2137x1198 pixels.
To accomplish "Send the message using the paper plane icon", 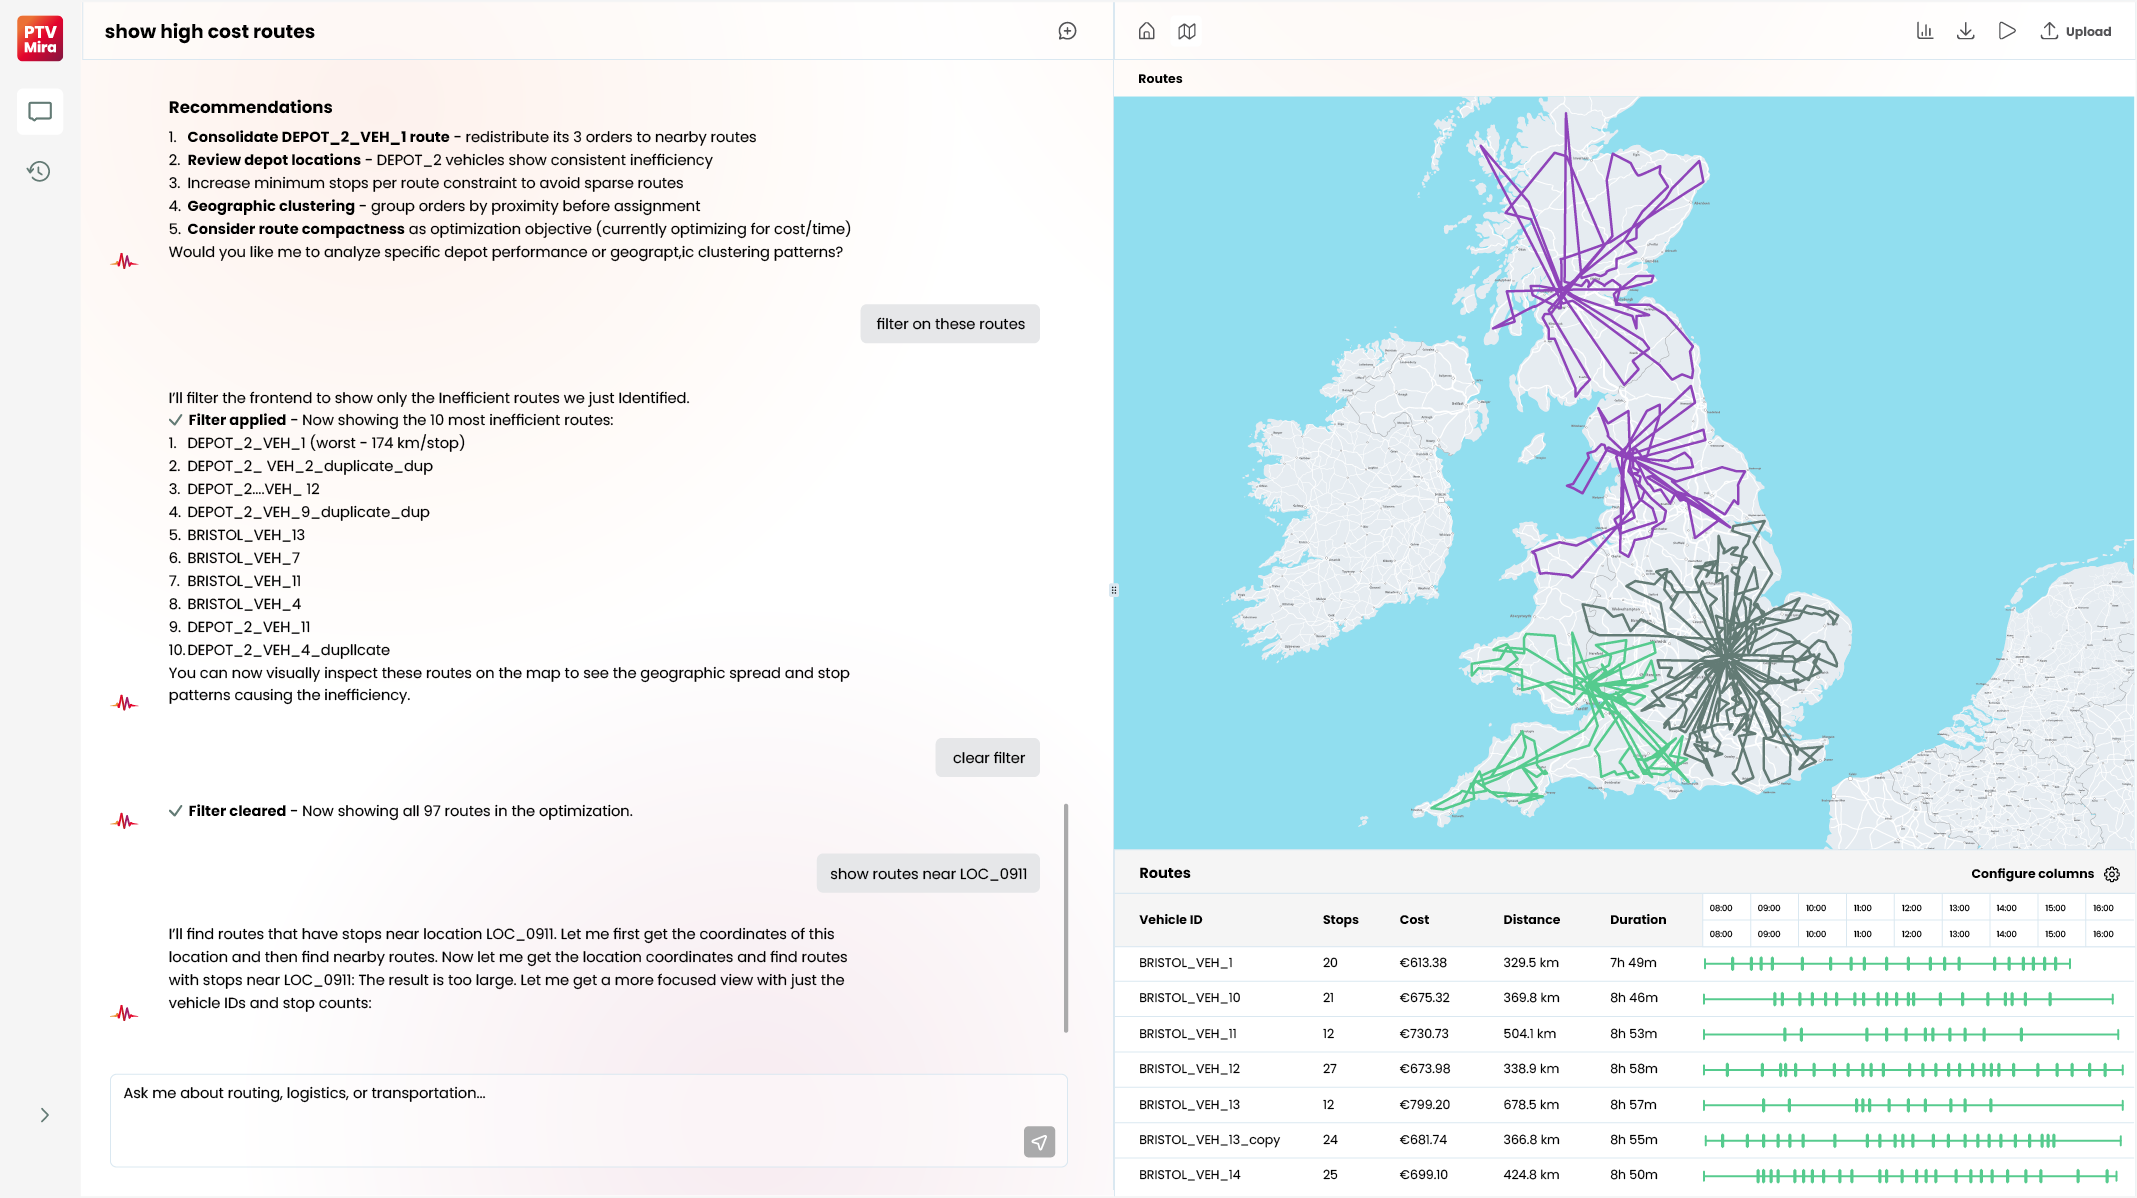I will [x=1039, y=1142].
